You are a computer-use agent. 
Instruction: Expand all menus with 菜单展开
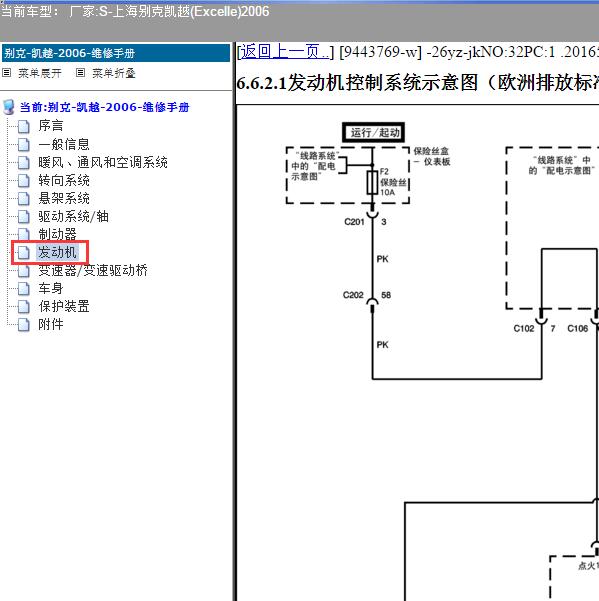click(40, 73)
